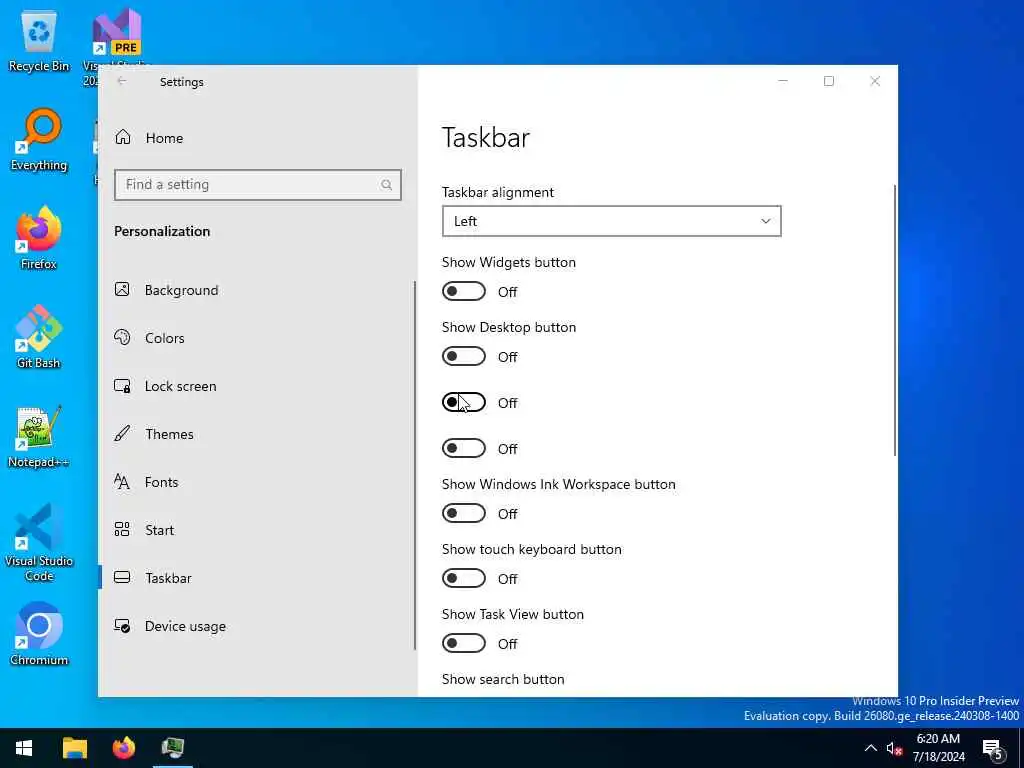Click the Fonts icon in sidebar

(x=122, y=481)
